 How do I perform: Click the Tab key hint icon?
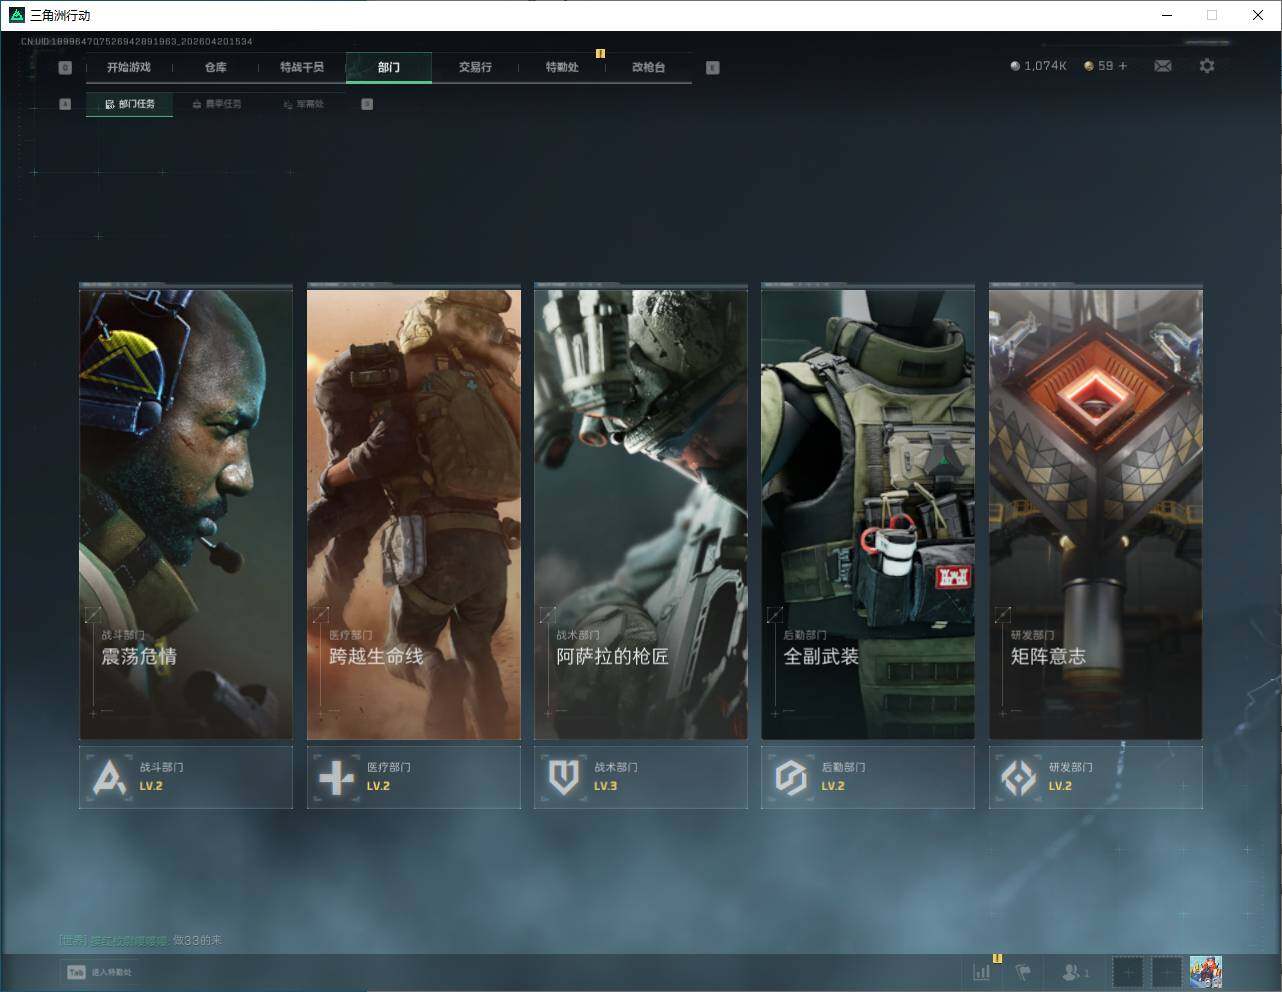pyautogui.click(x=76, y=972)
